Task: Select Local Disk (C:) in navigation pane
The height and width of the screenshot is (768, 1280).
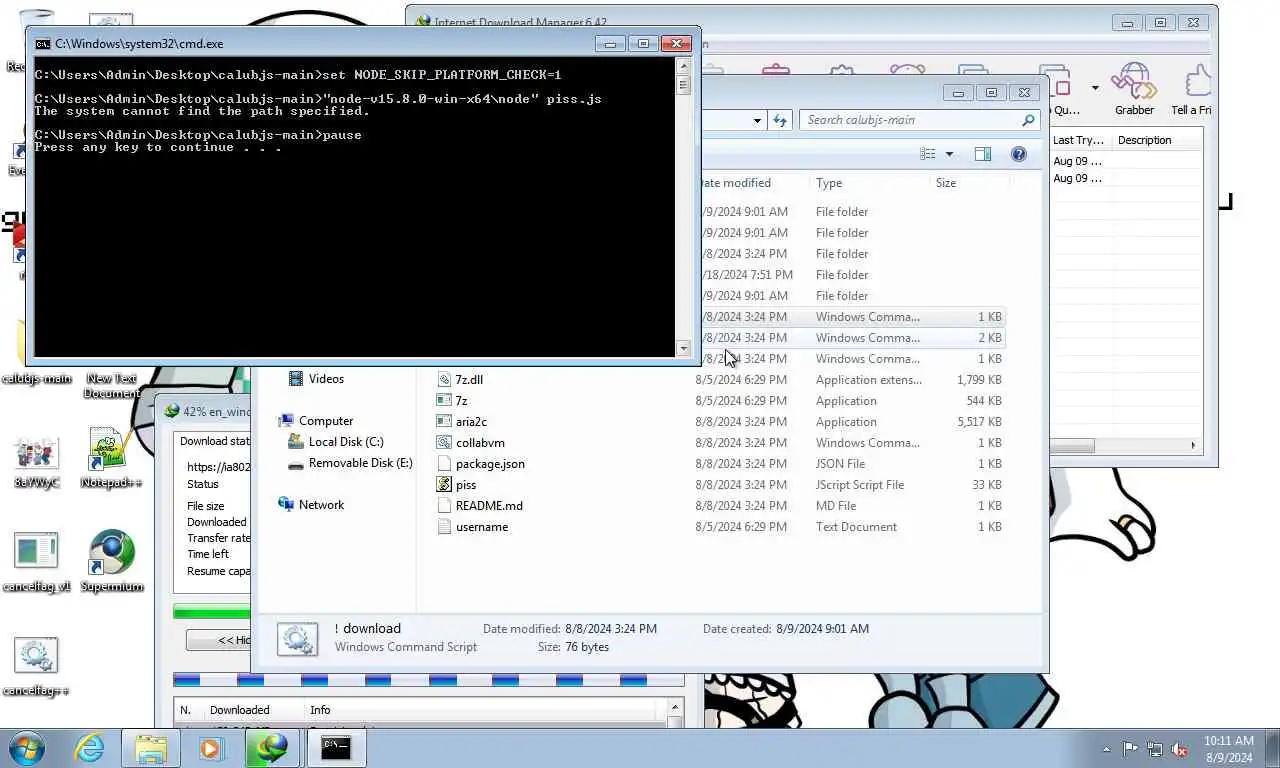Action: click(346, 442)
